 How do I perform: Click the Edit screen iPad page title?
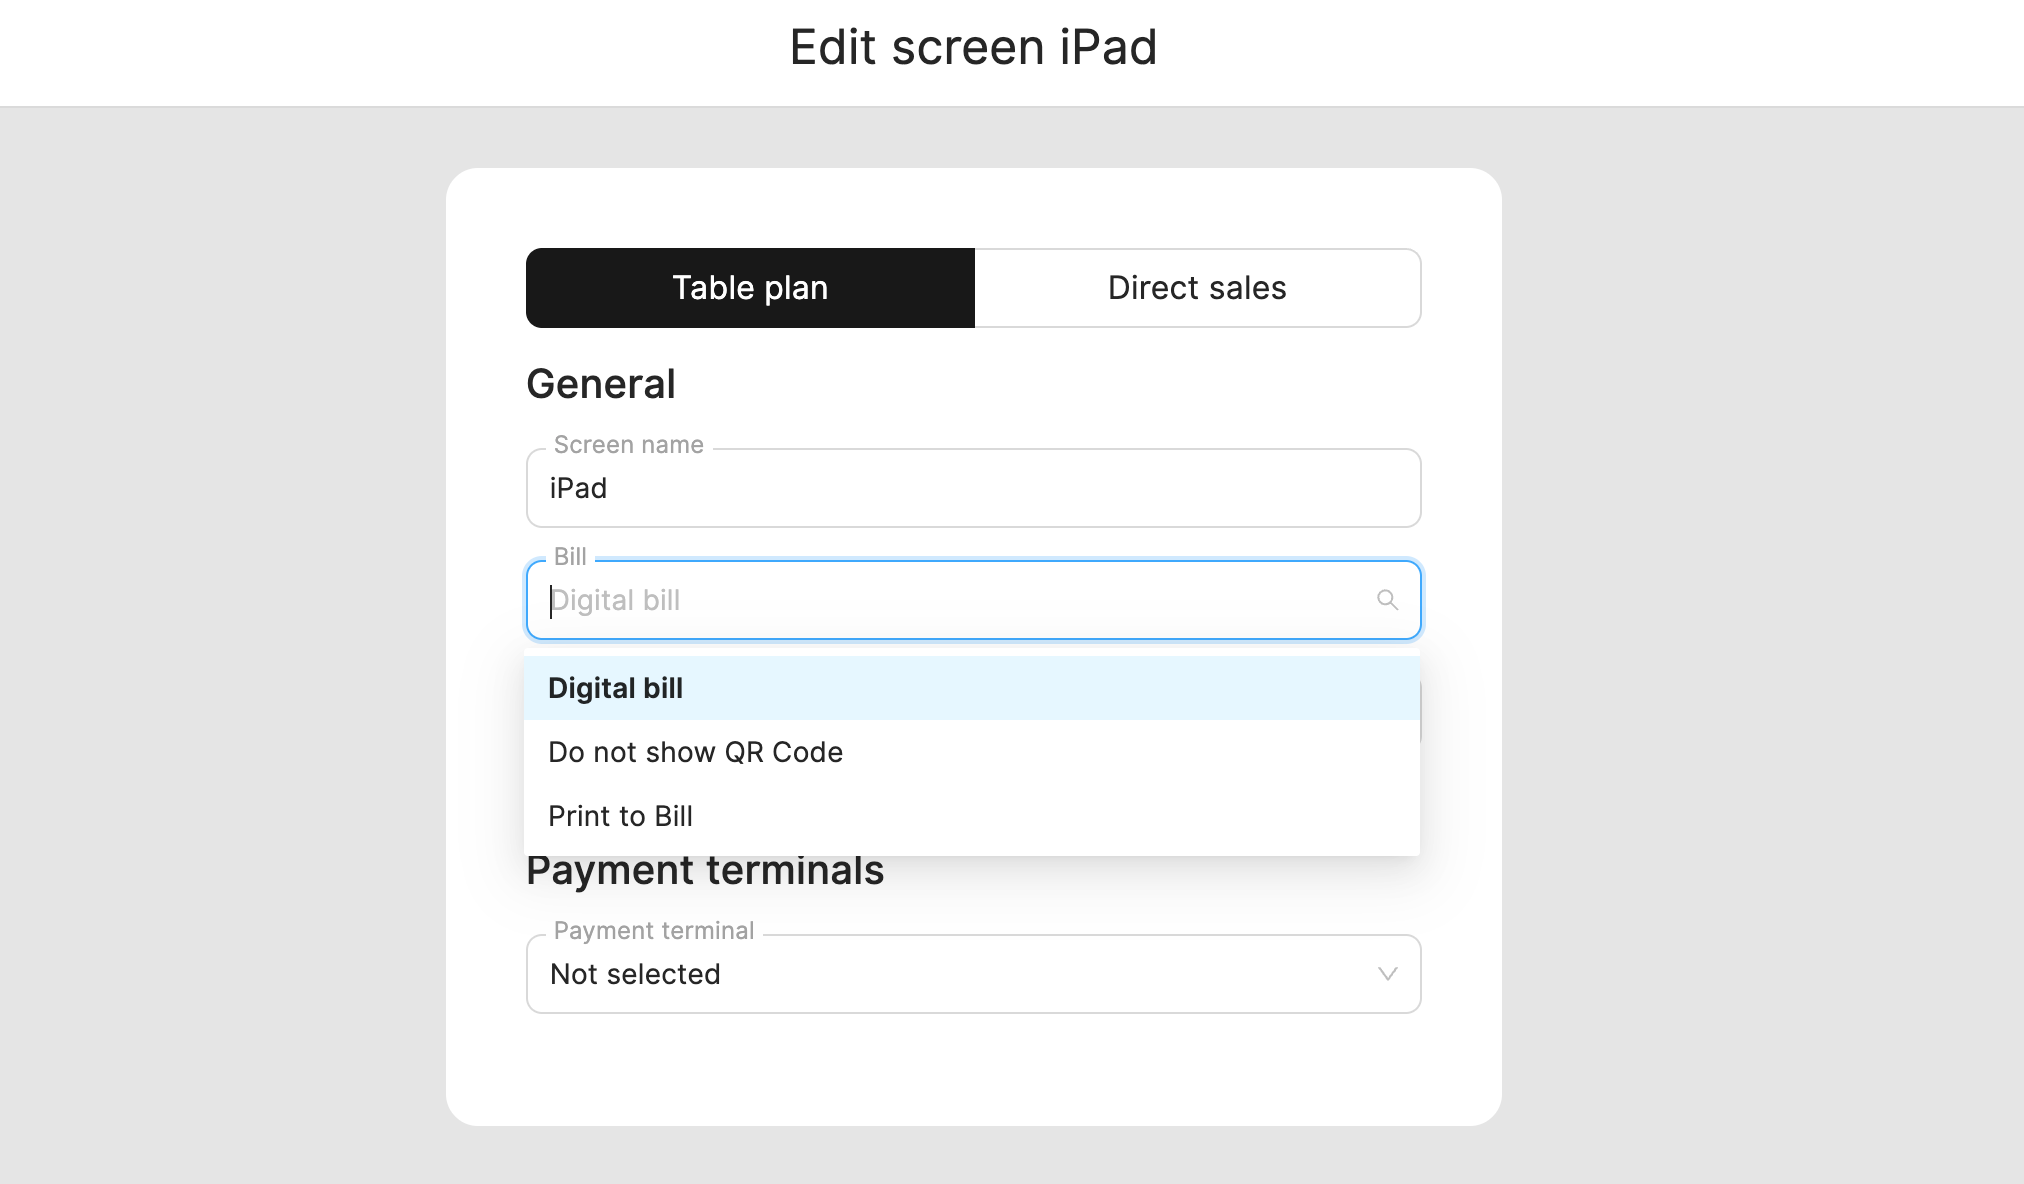973,47
